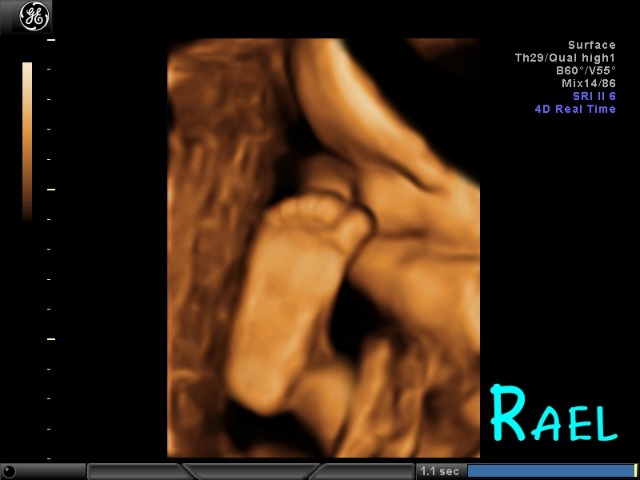640x480 pixels.
Task: Select the middle empty status bar segment
Action: pos(250,471)
